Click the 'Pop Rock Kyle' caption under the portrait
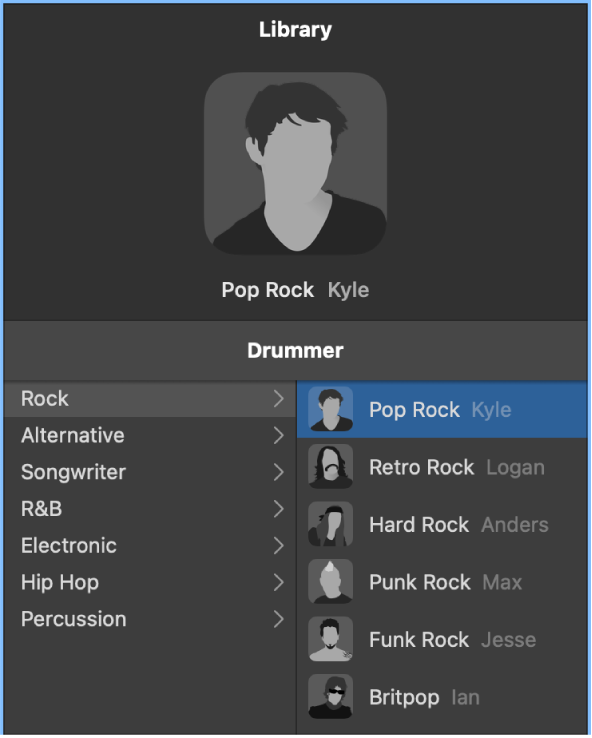 click(296, 290)
